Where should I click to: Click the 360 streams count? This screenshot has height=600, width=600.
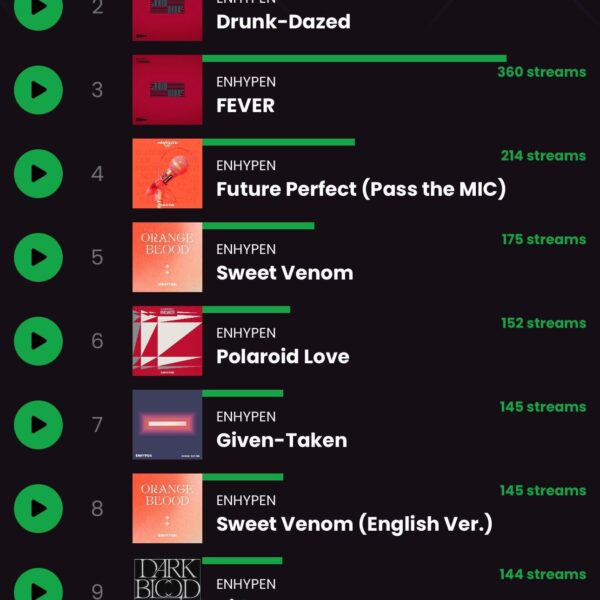(x=542, y=72)
